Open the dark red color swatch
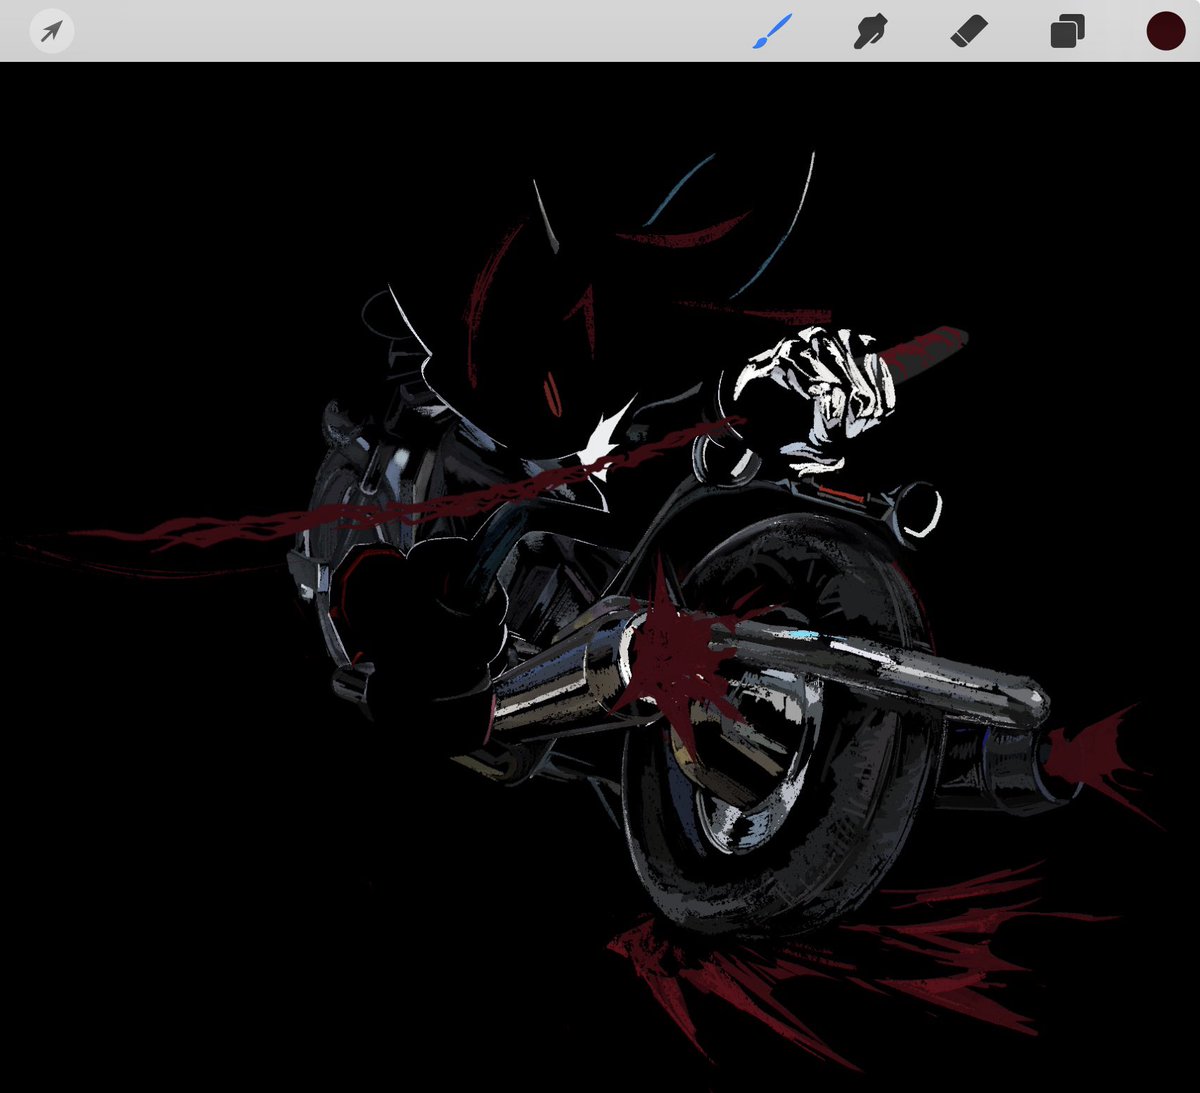Screen dimensions: 1200x1093 (x=1165, y=31)
